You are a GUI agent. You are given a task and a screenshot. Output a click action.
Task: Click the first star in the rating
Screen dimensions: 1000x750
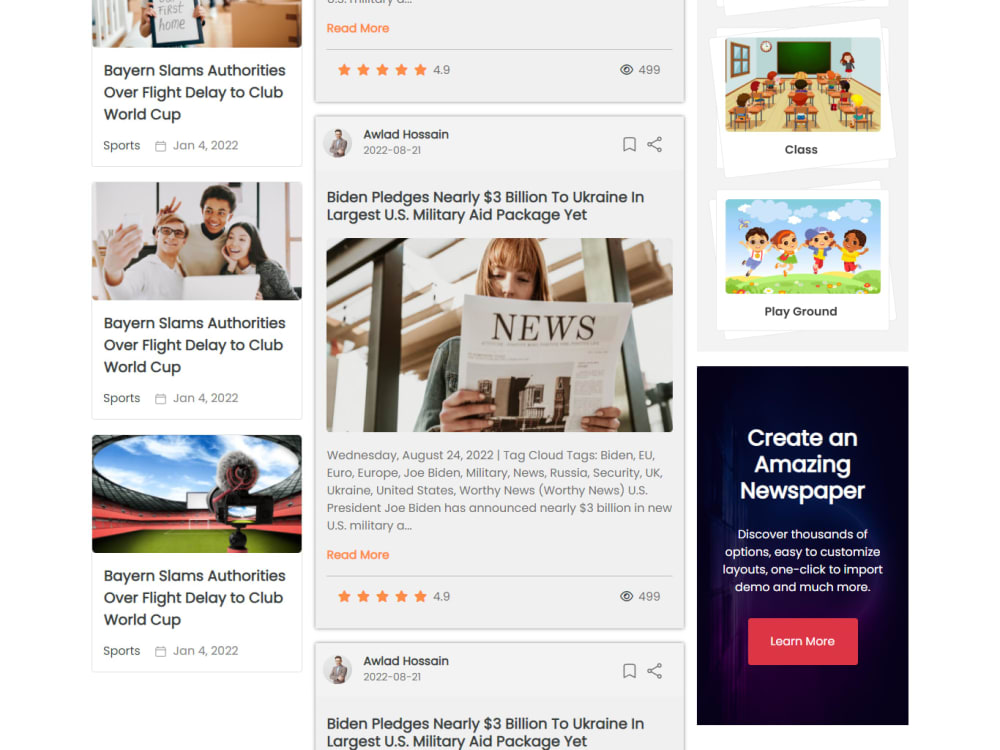pyautogui.click(x=344, y=596)
